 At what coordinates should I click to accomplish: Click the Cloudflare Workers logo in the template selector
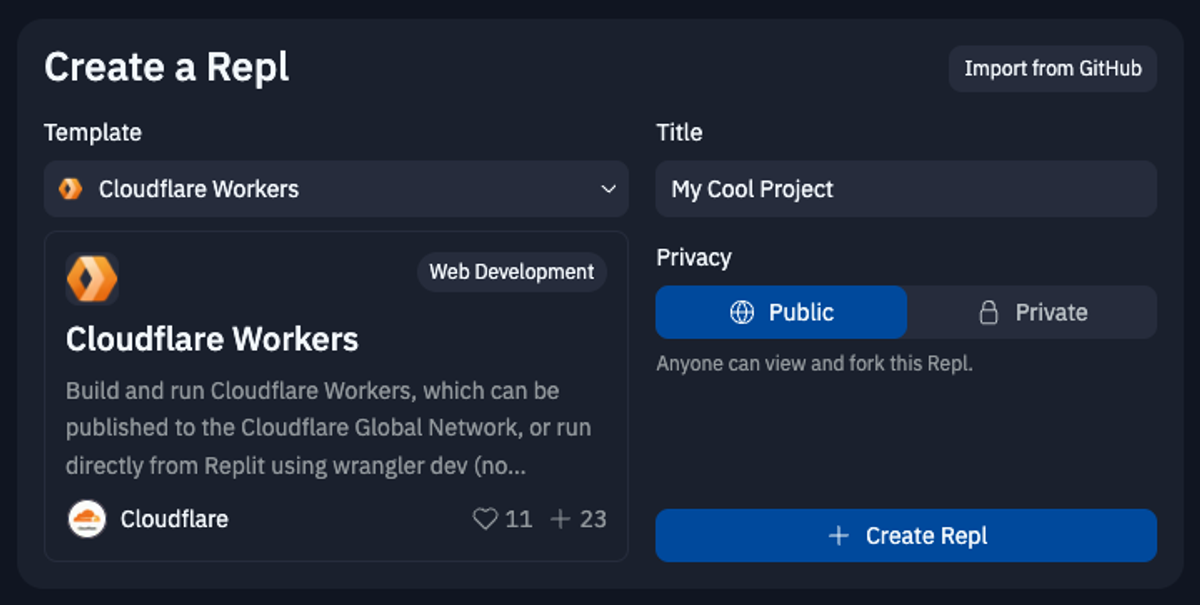pyautogui.click(x=70, y=188)
